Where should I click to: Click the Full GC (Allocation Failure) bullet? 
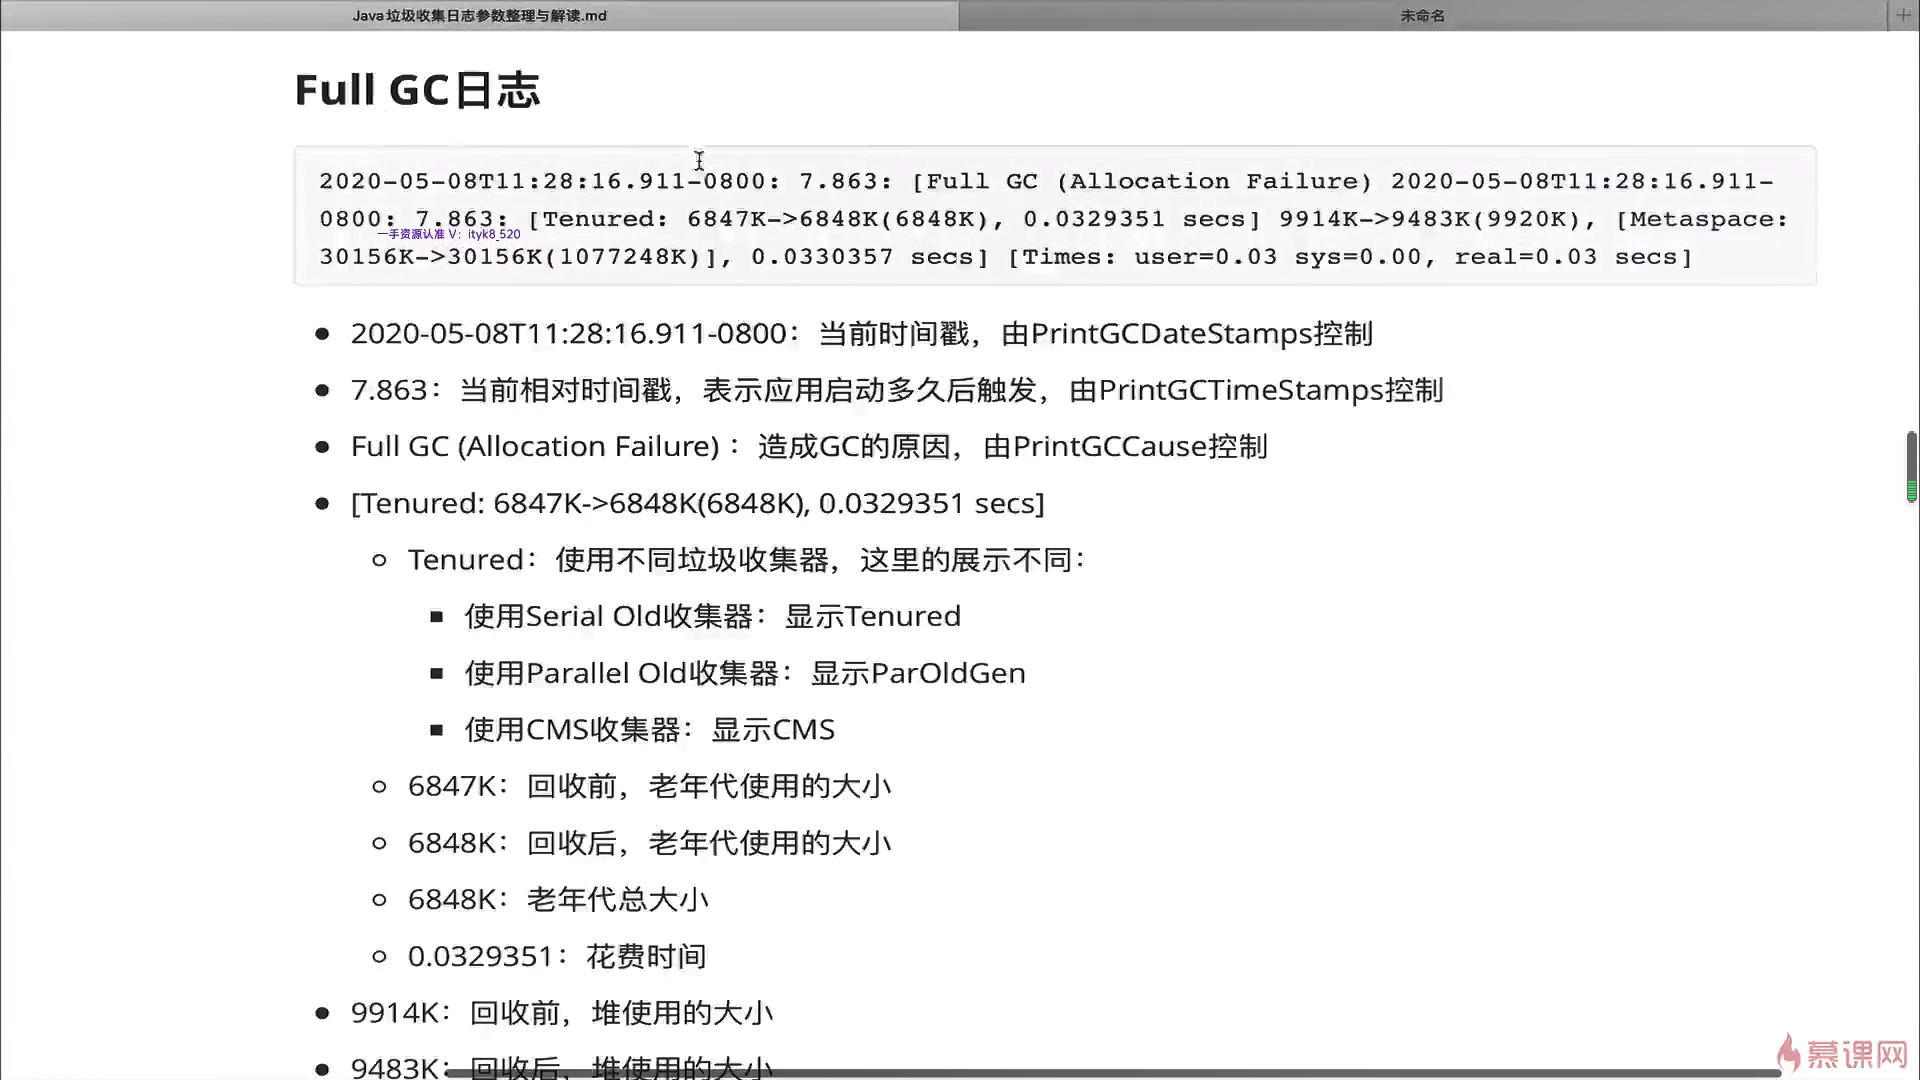point(808,447)
